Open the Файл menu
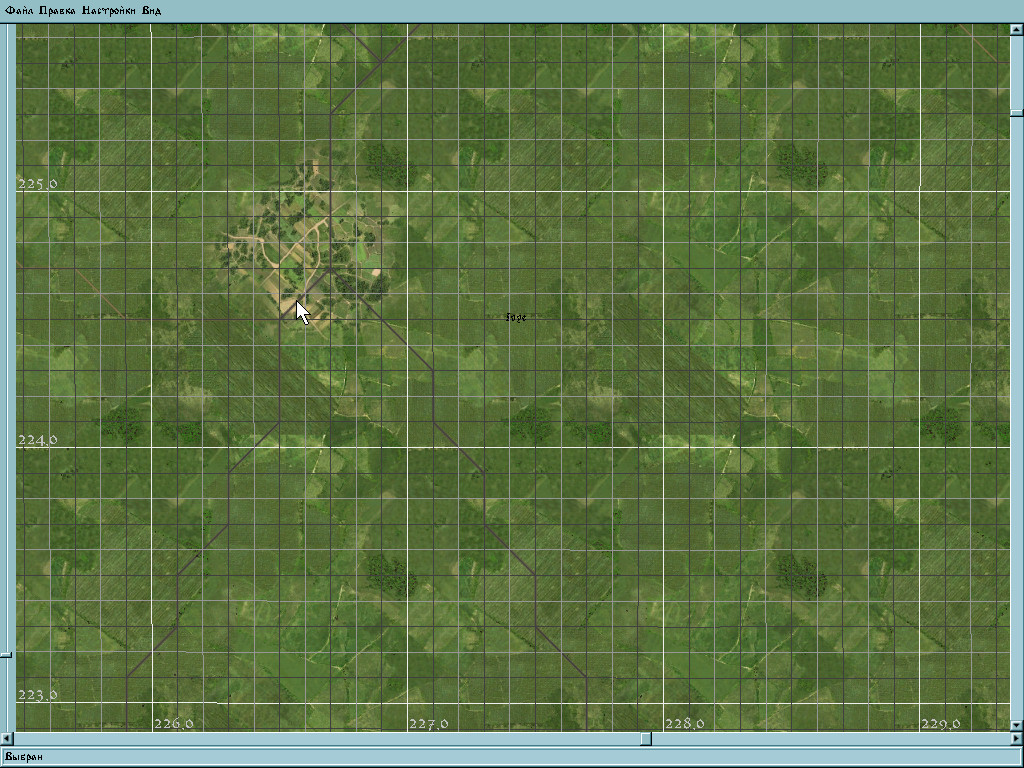1024x768 pixels. pos(19,10)
